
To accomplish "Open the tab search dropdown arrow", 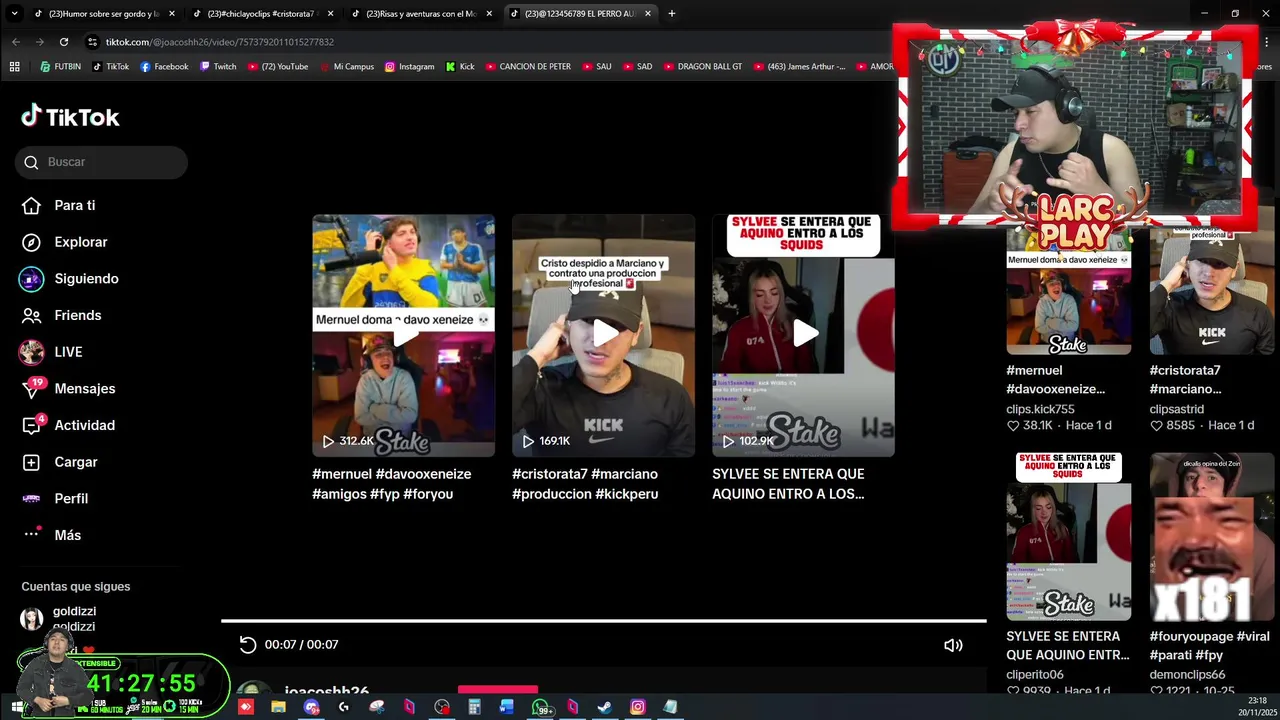I will click(15, 14).
